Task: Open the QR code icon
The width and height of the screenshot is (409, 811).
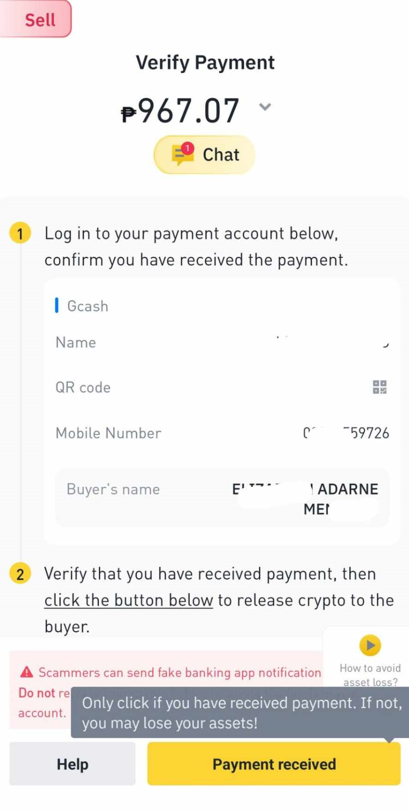Action: pos(380,387)
